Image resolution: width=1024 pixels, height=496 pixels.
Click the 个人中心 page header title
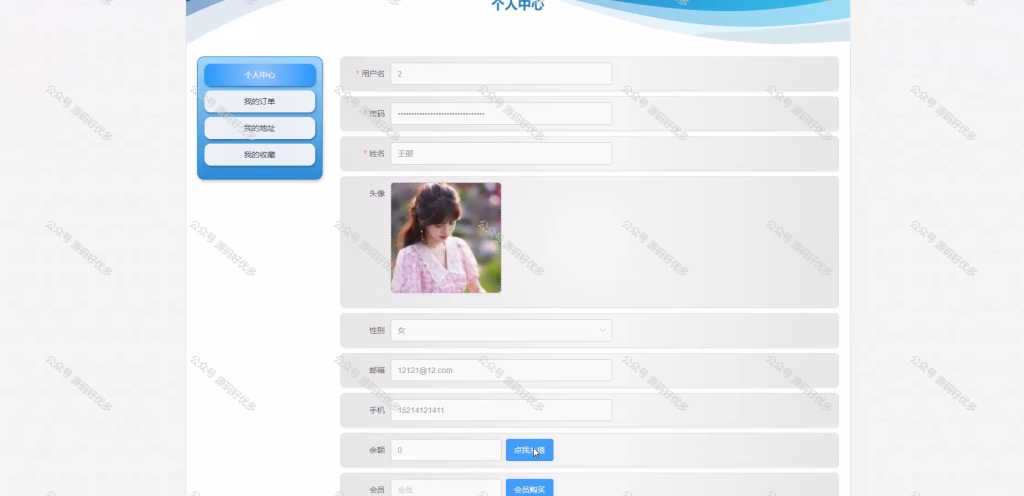tap(517, 5)
